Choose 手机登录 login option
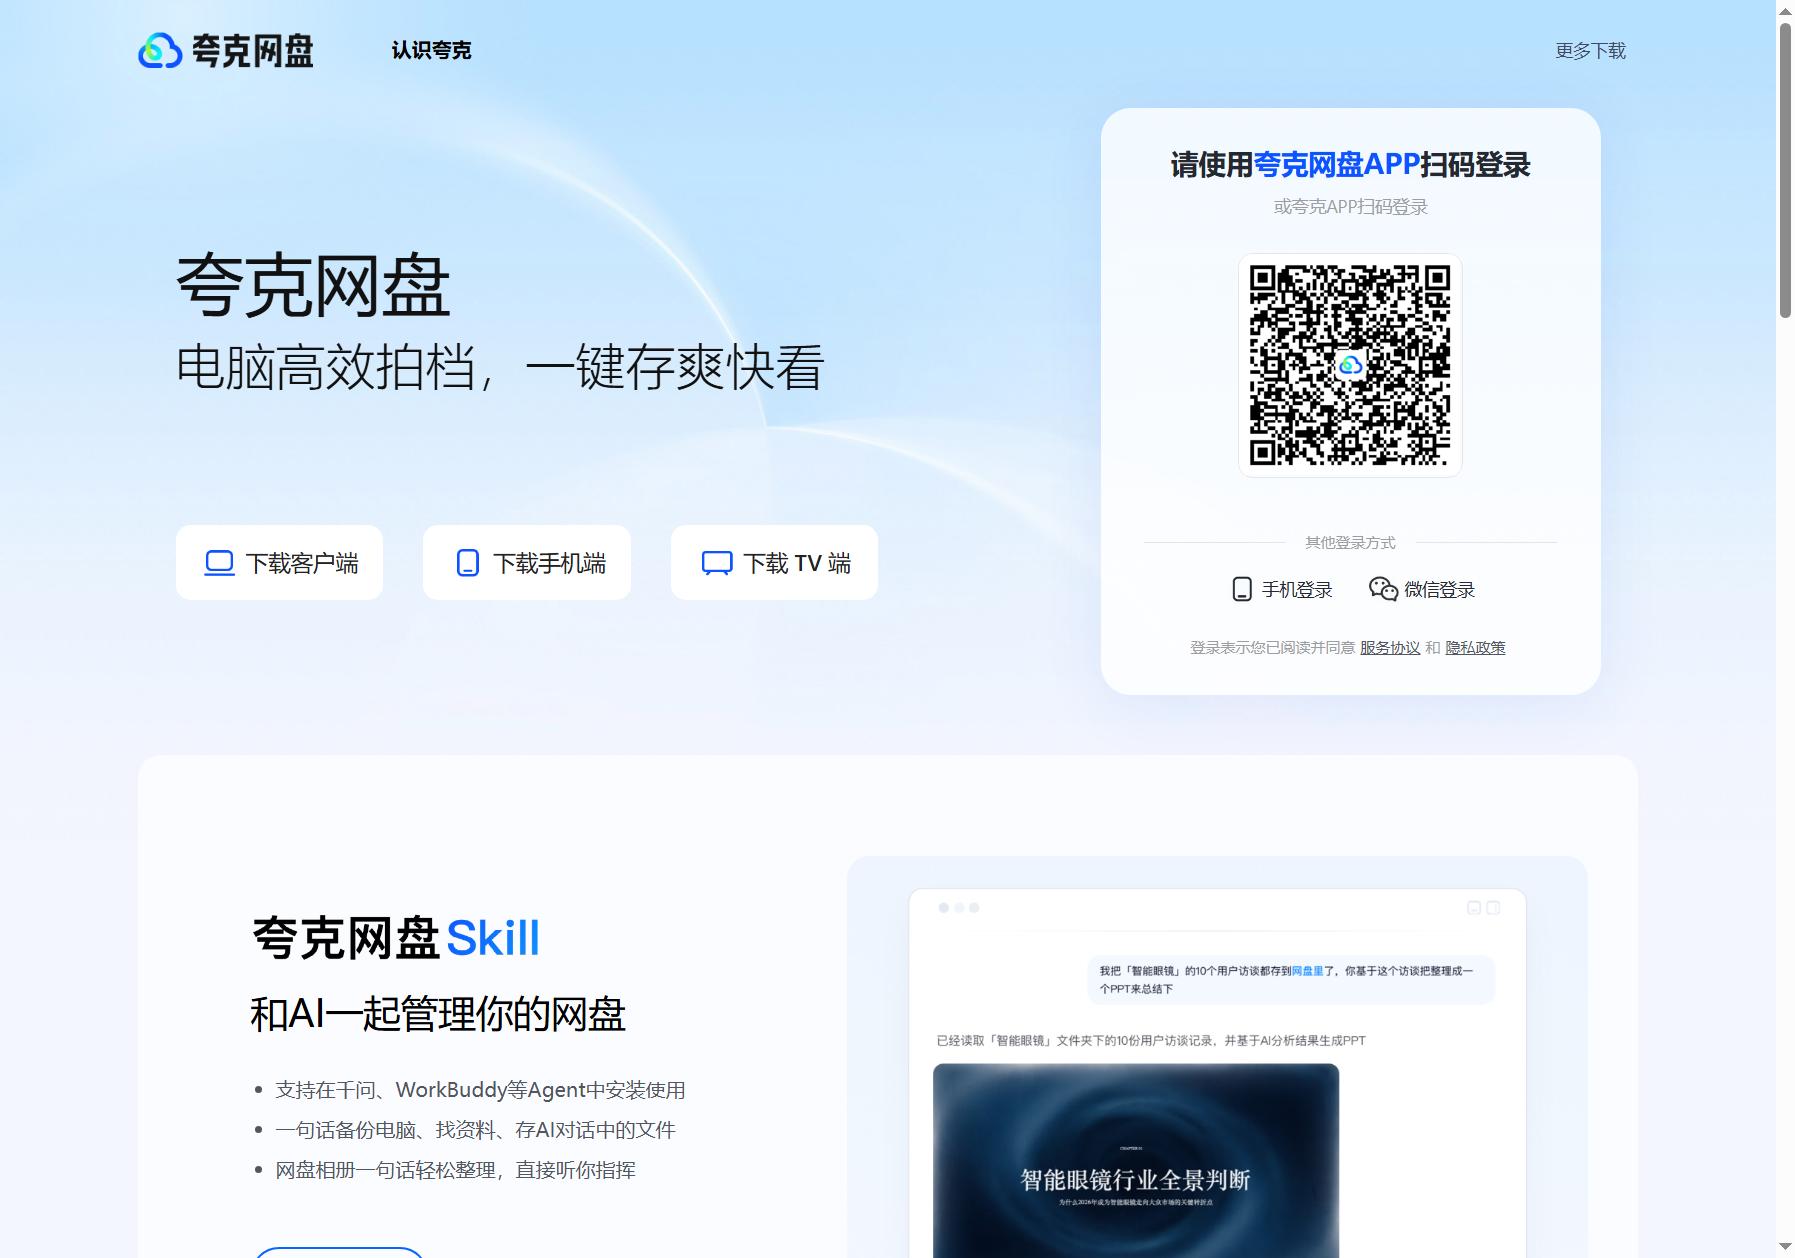 pos(1283,589)
